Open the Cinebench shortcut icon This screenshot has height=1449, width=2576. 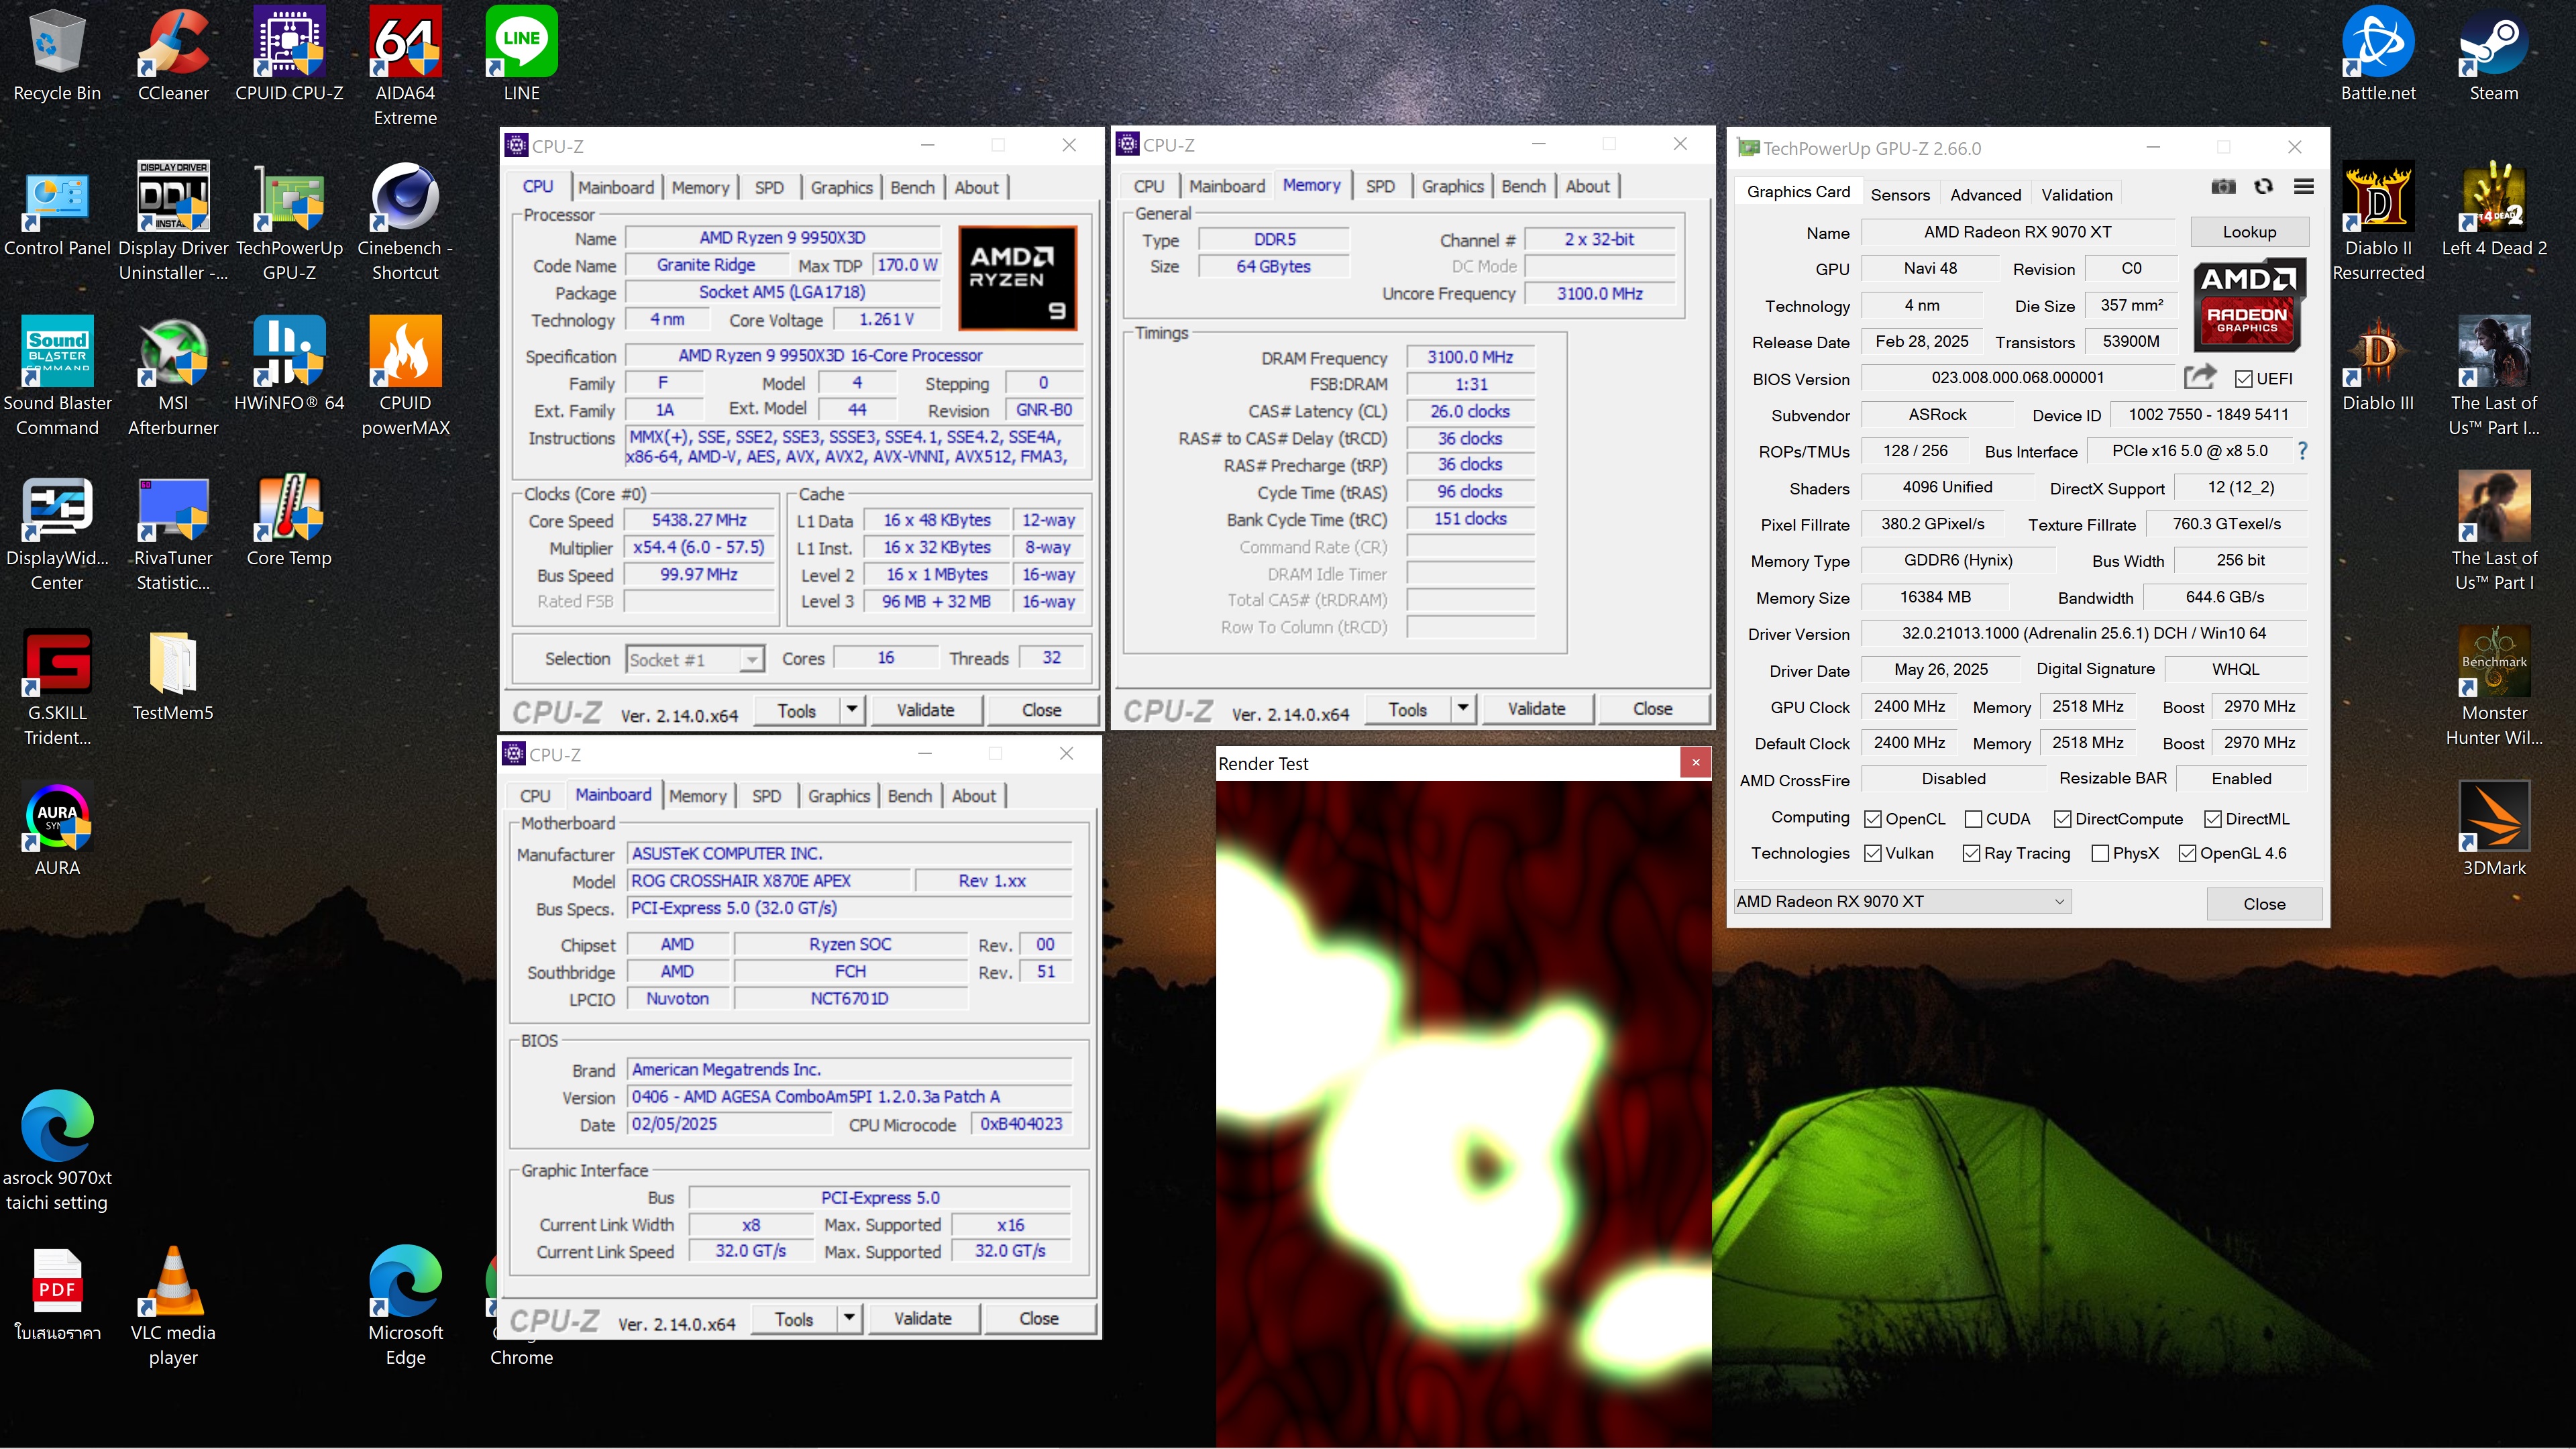pyautogui.click(x=405, y=220)
